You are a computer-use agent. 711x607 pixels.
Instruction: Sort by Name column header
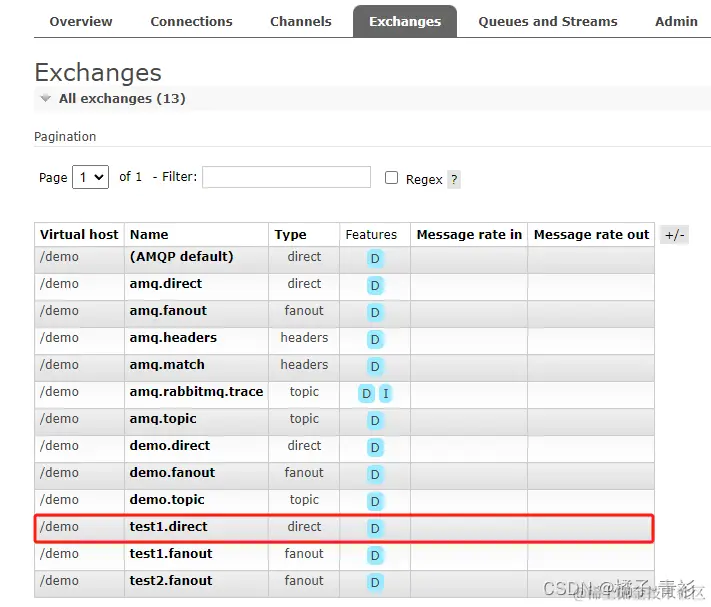coord(149,234)
